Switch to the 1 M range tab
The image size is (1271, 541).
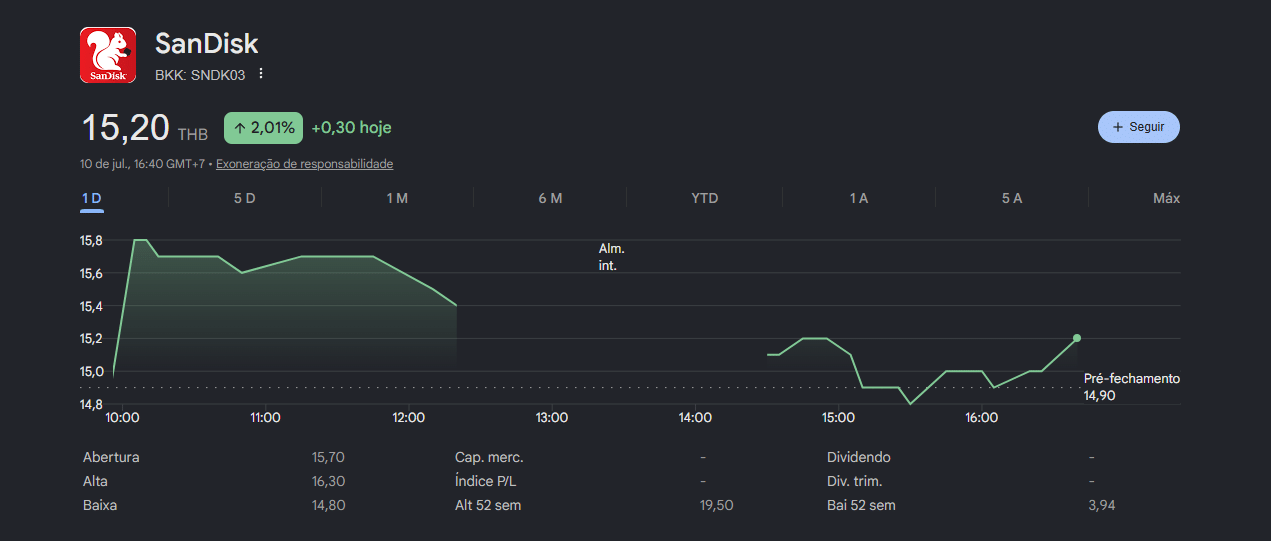[397, 198]
